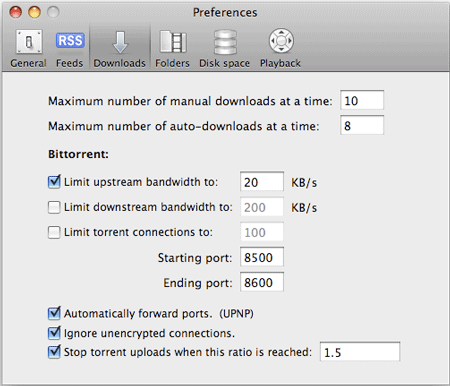Enable Limit torrent connections checkbox
The image size is (450, 386).
[54, 232]
